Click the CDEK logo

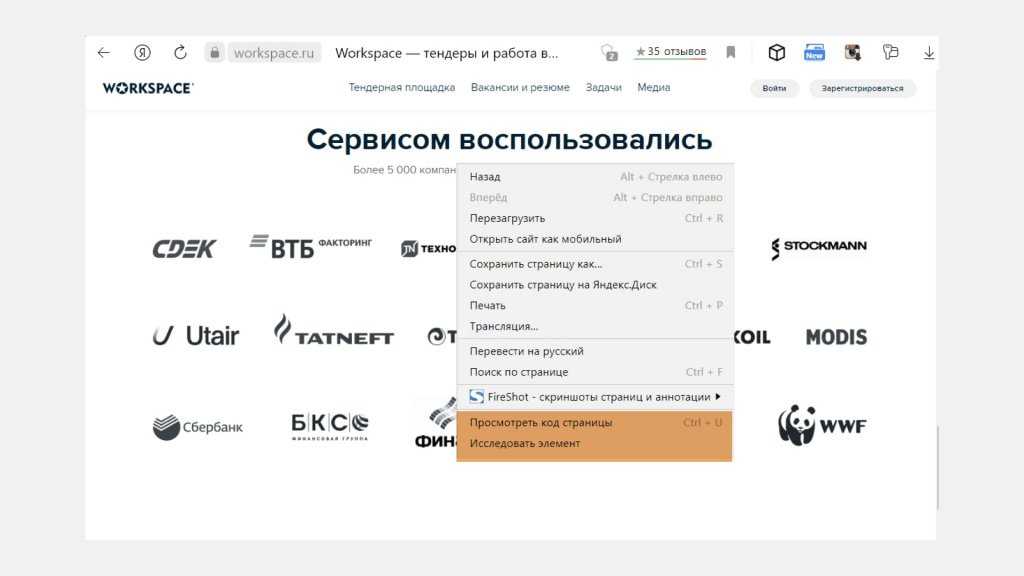pos(184,249)
